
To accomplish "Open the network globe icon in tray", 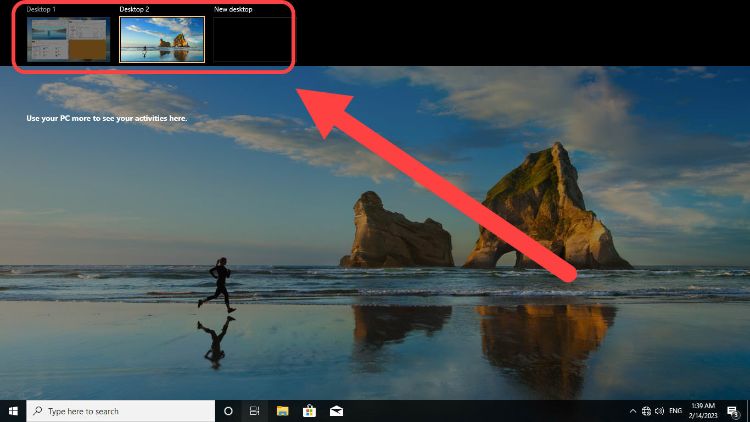I will [x=646, y=411].
